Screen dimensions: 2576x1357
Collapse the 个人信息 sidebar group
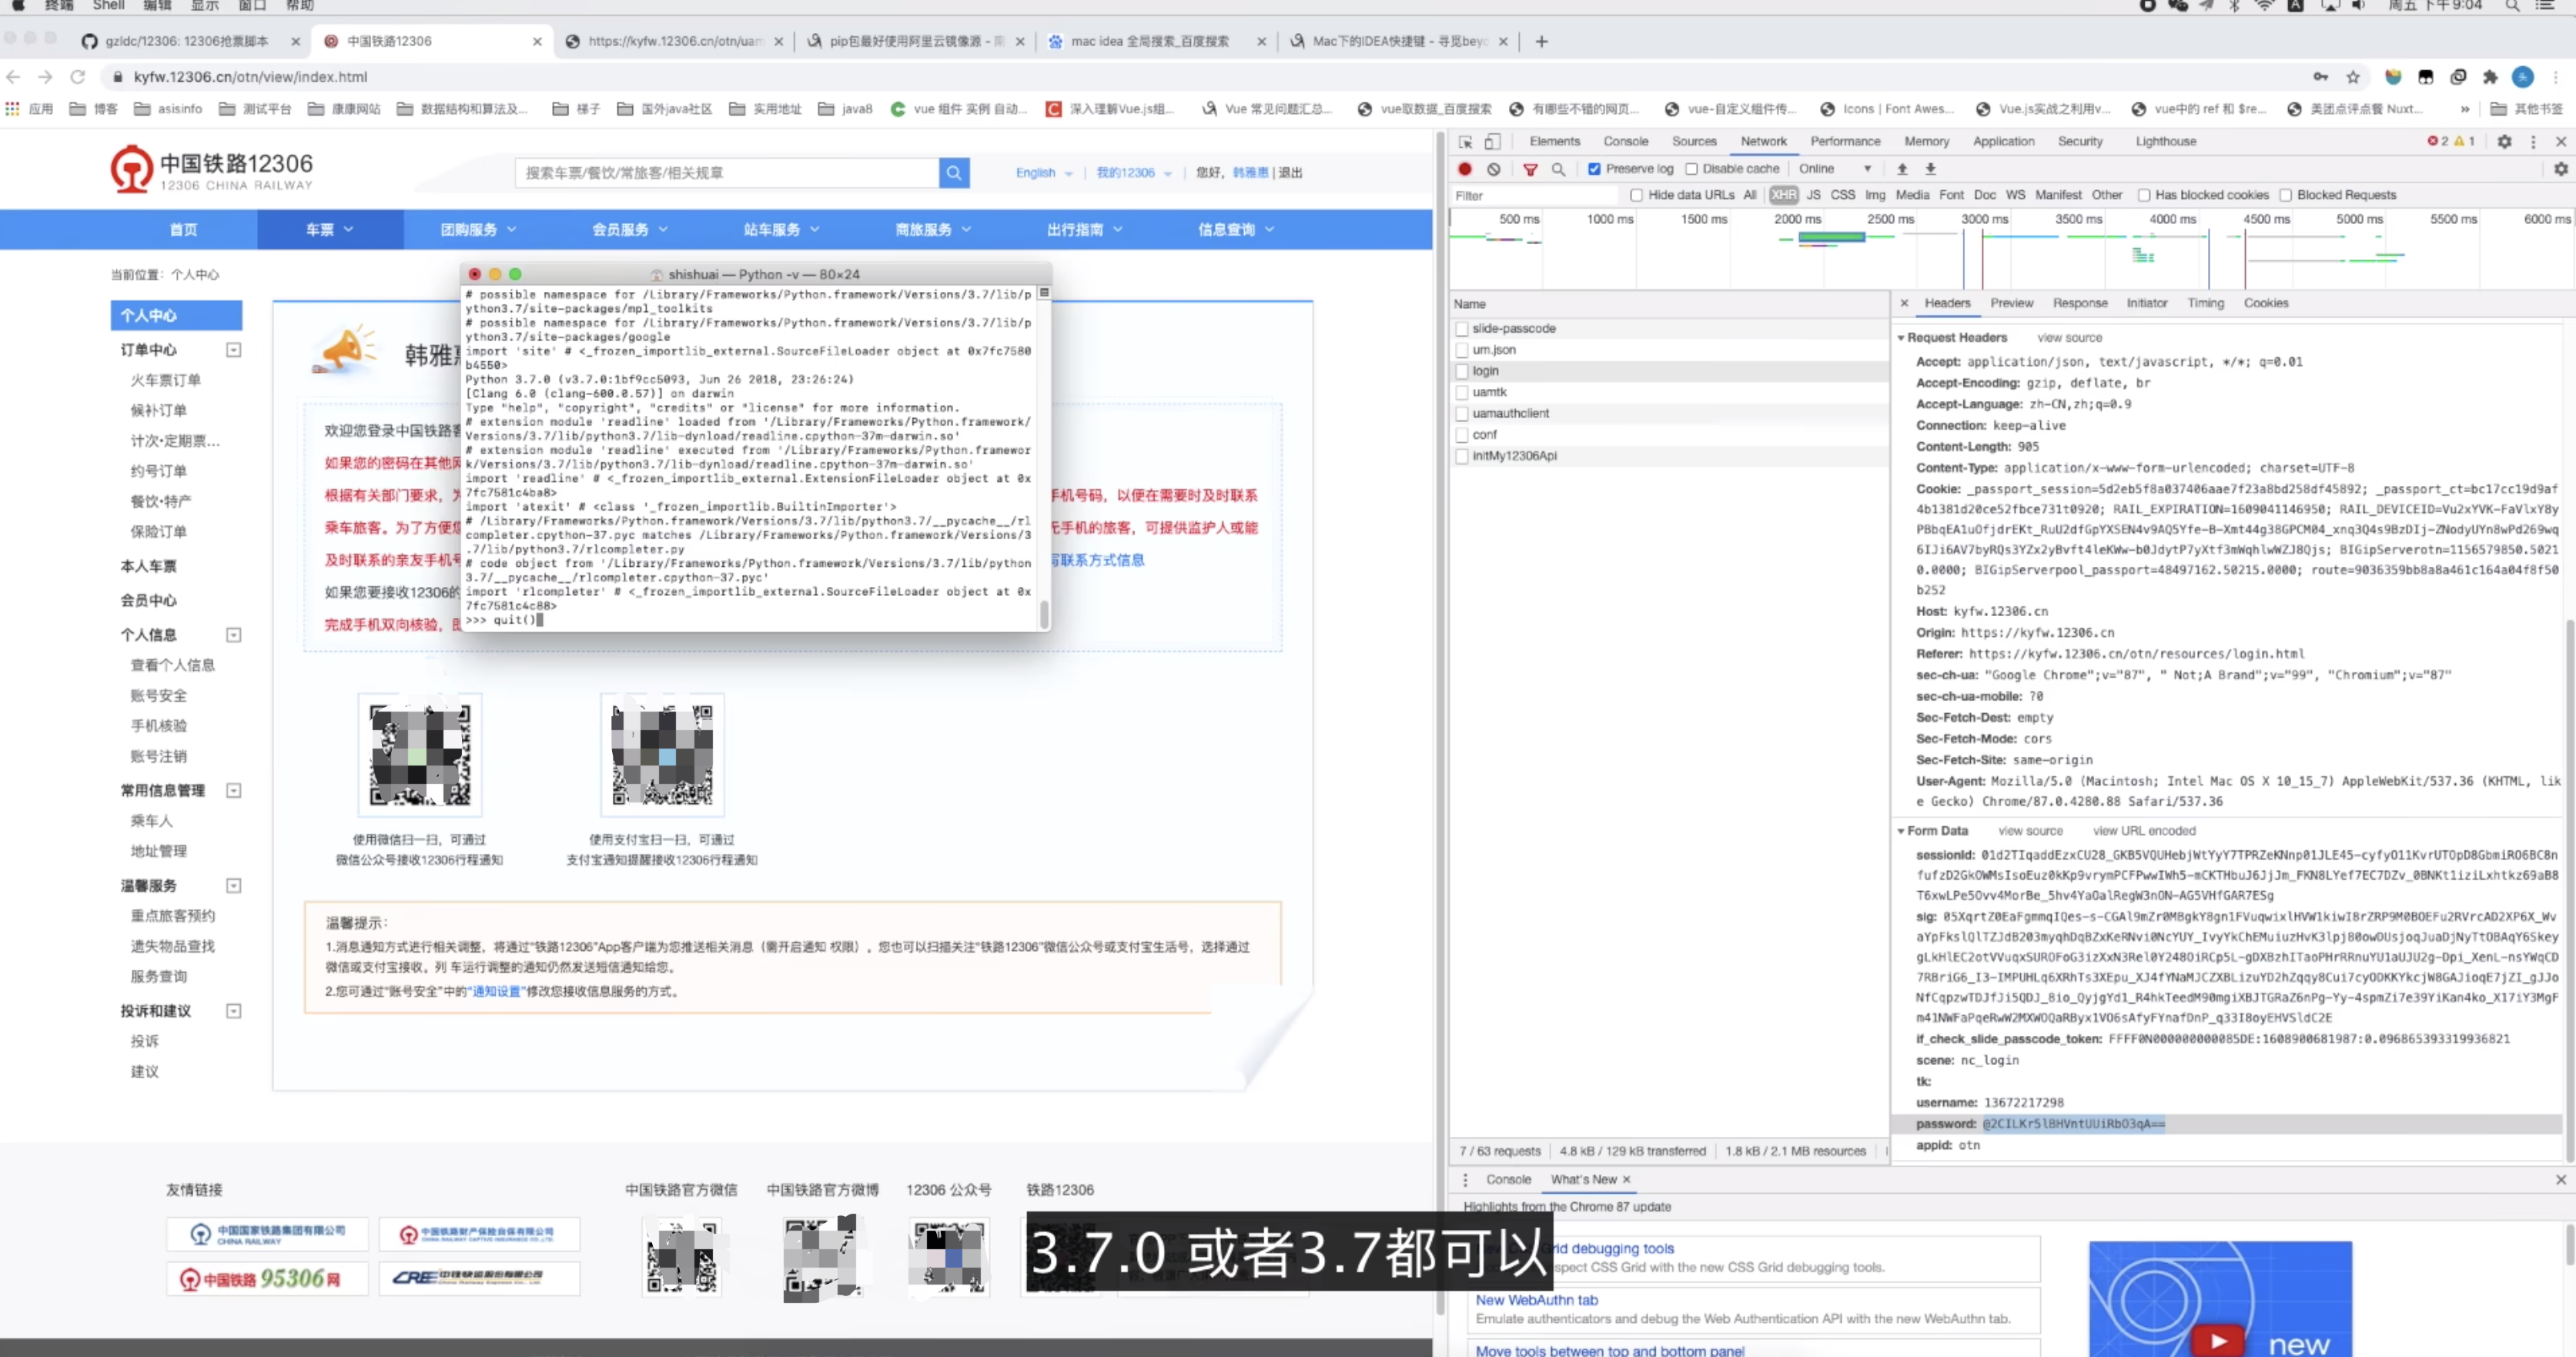point(233,635)
